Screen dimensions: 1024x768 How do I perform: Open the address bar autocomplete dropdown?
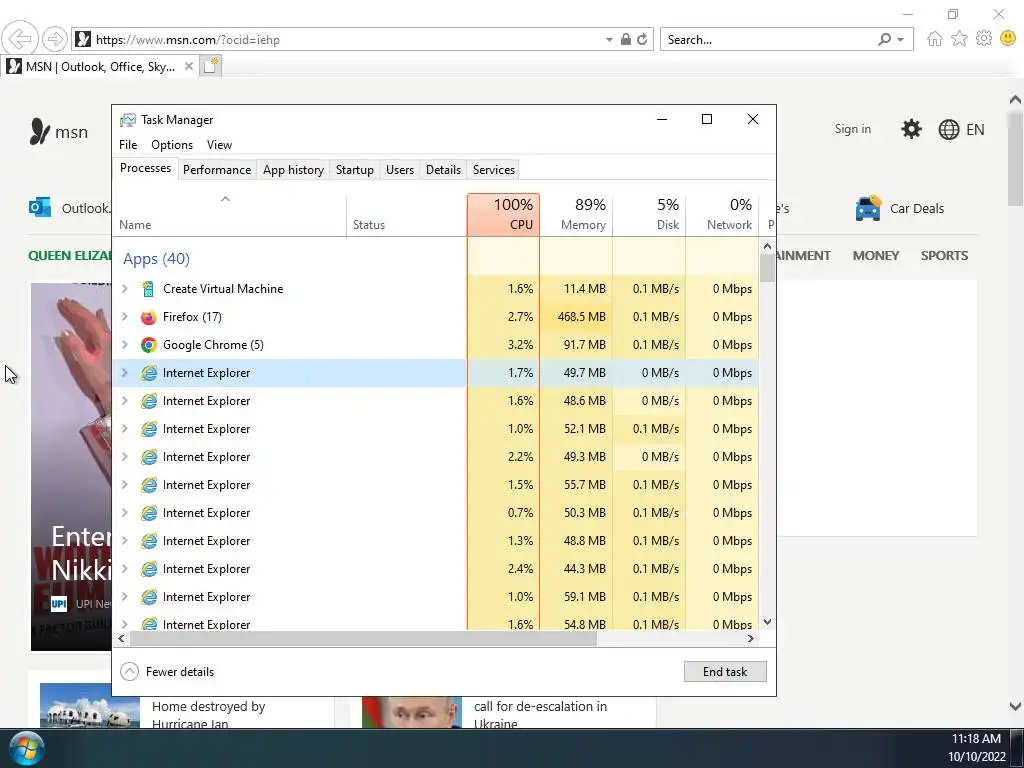pyautogui.click(x=609, y=39)
